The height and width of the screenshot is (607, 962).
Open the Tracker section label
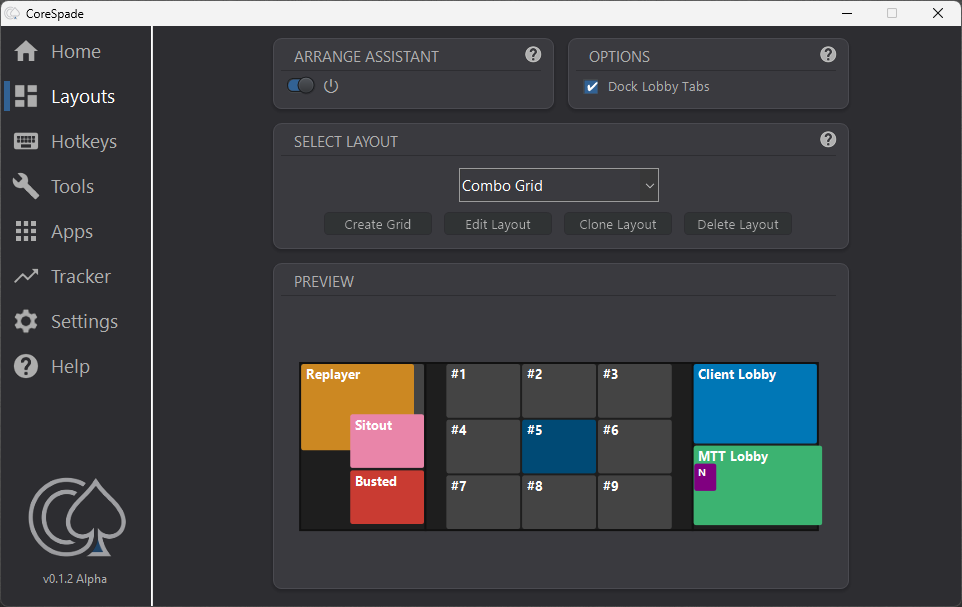pyautogui.click(x=81, y=276)
